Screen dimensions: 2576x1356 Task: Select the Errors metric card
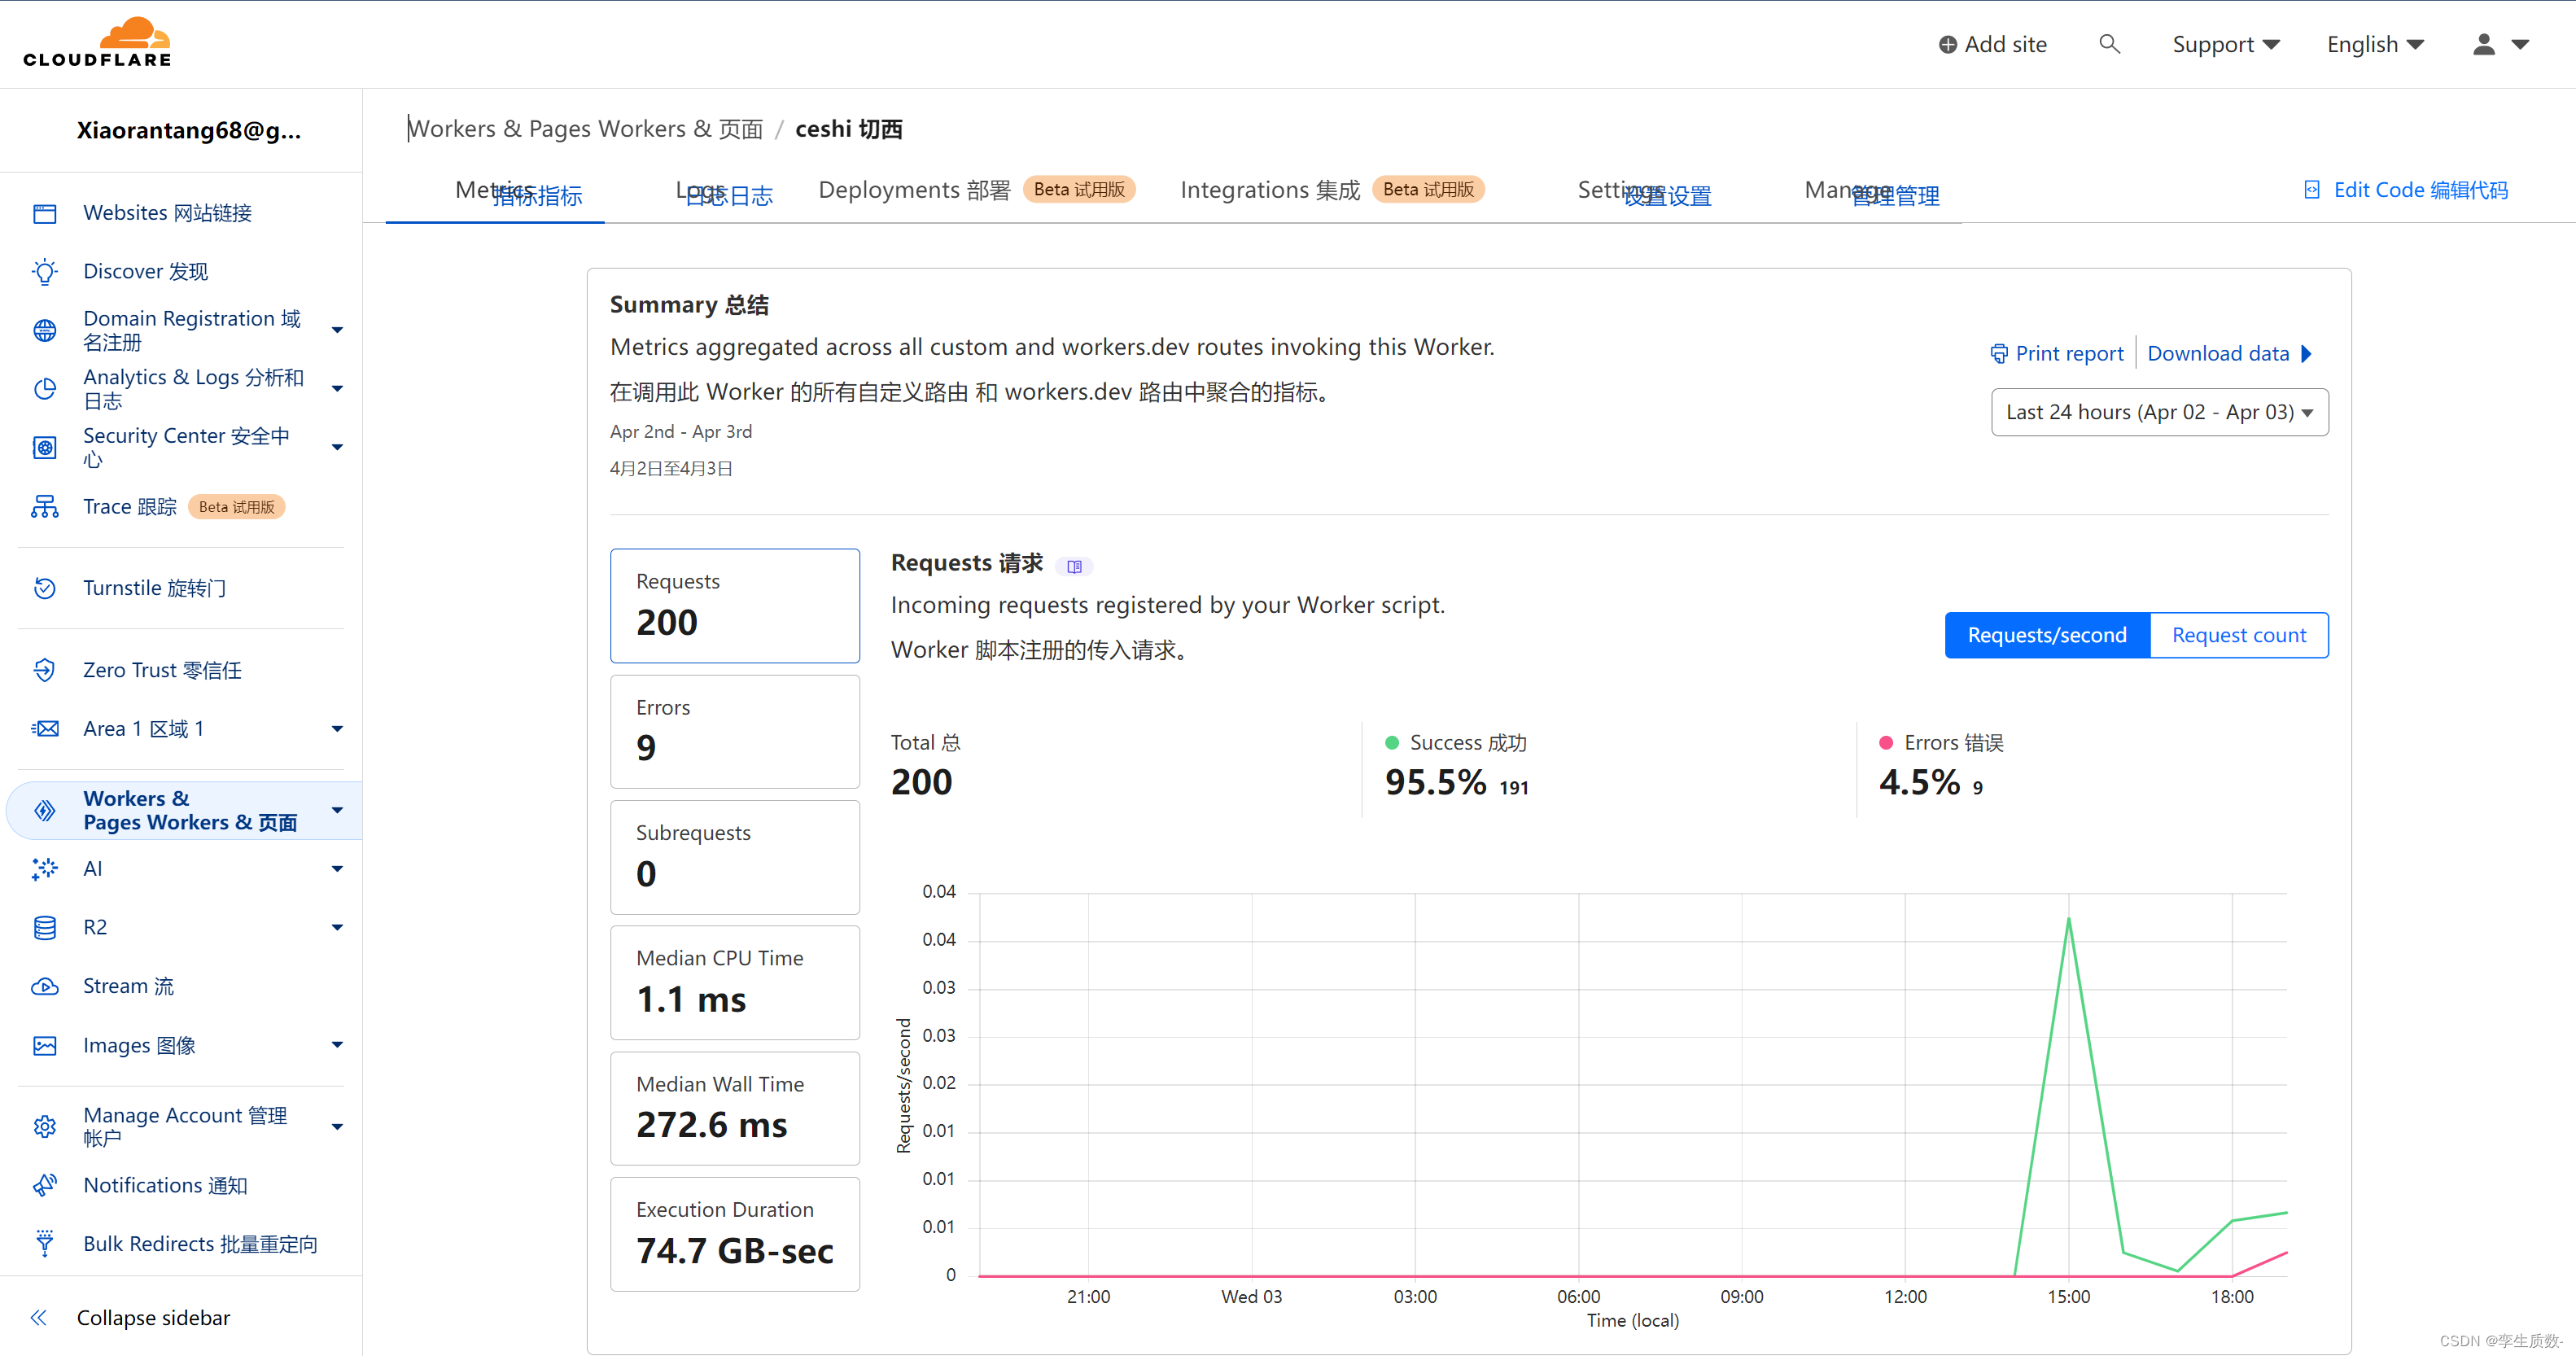click(x=735, y=731)
